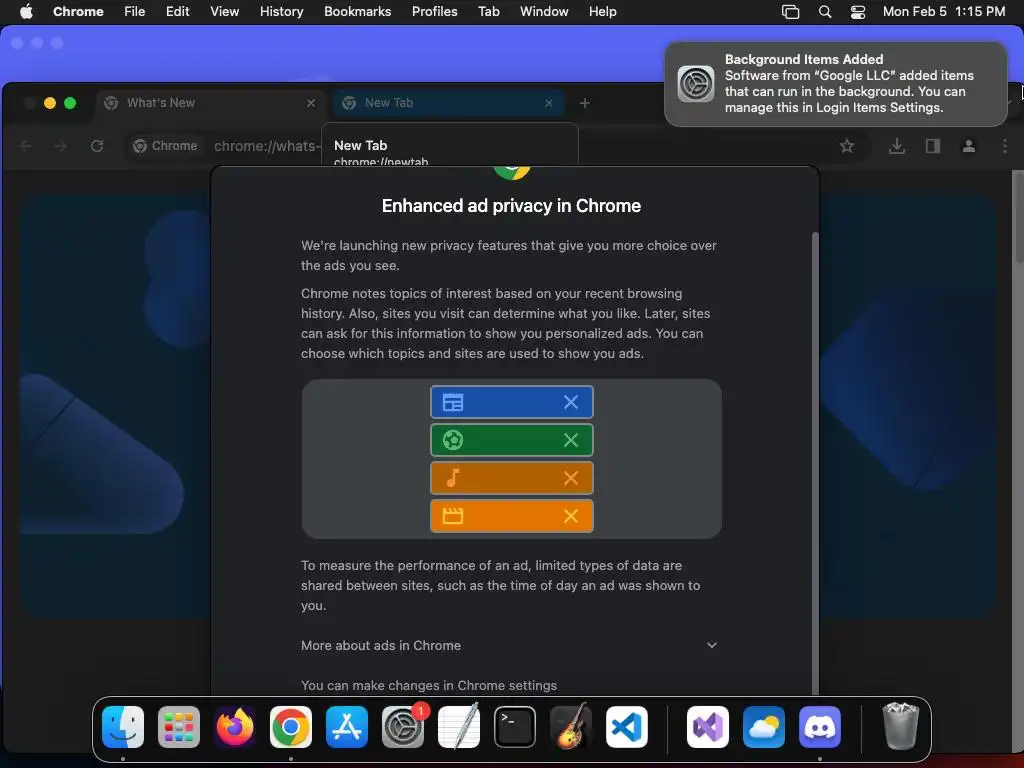1024x768 pixels.
Task: Open GarageBand from the dock
Action: coord(571,727)
